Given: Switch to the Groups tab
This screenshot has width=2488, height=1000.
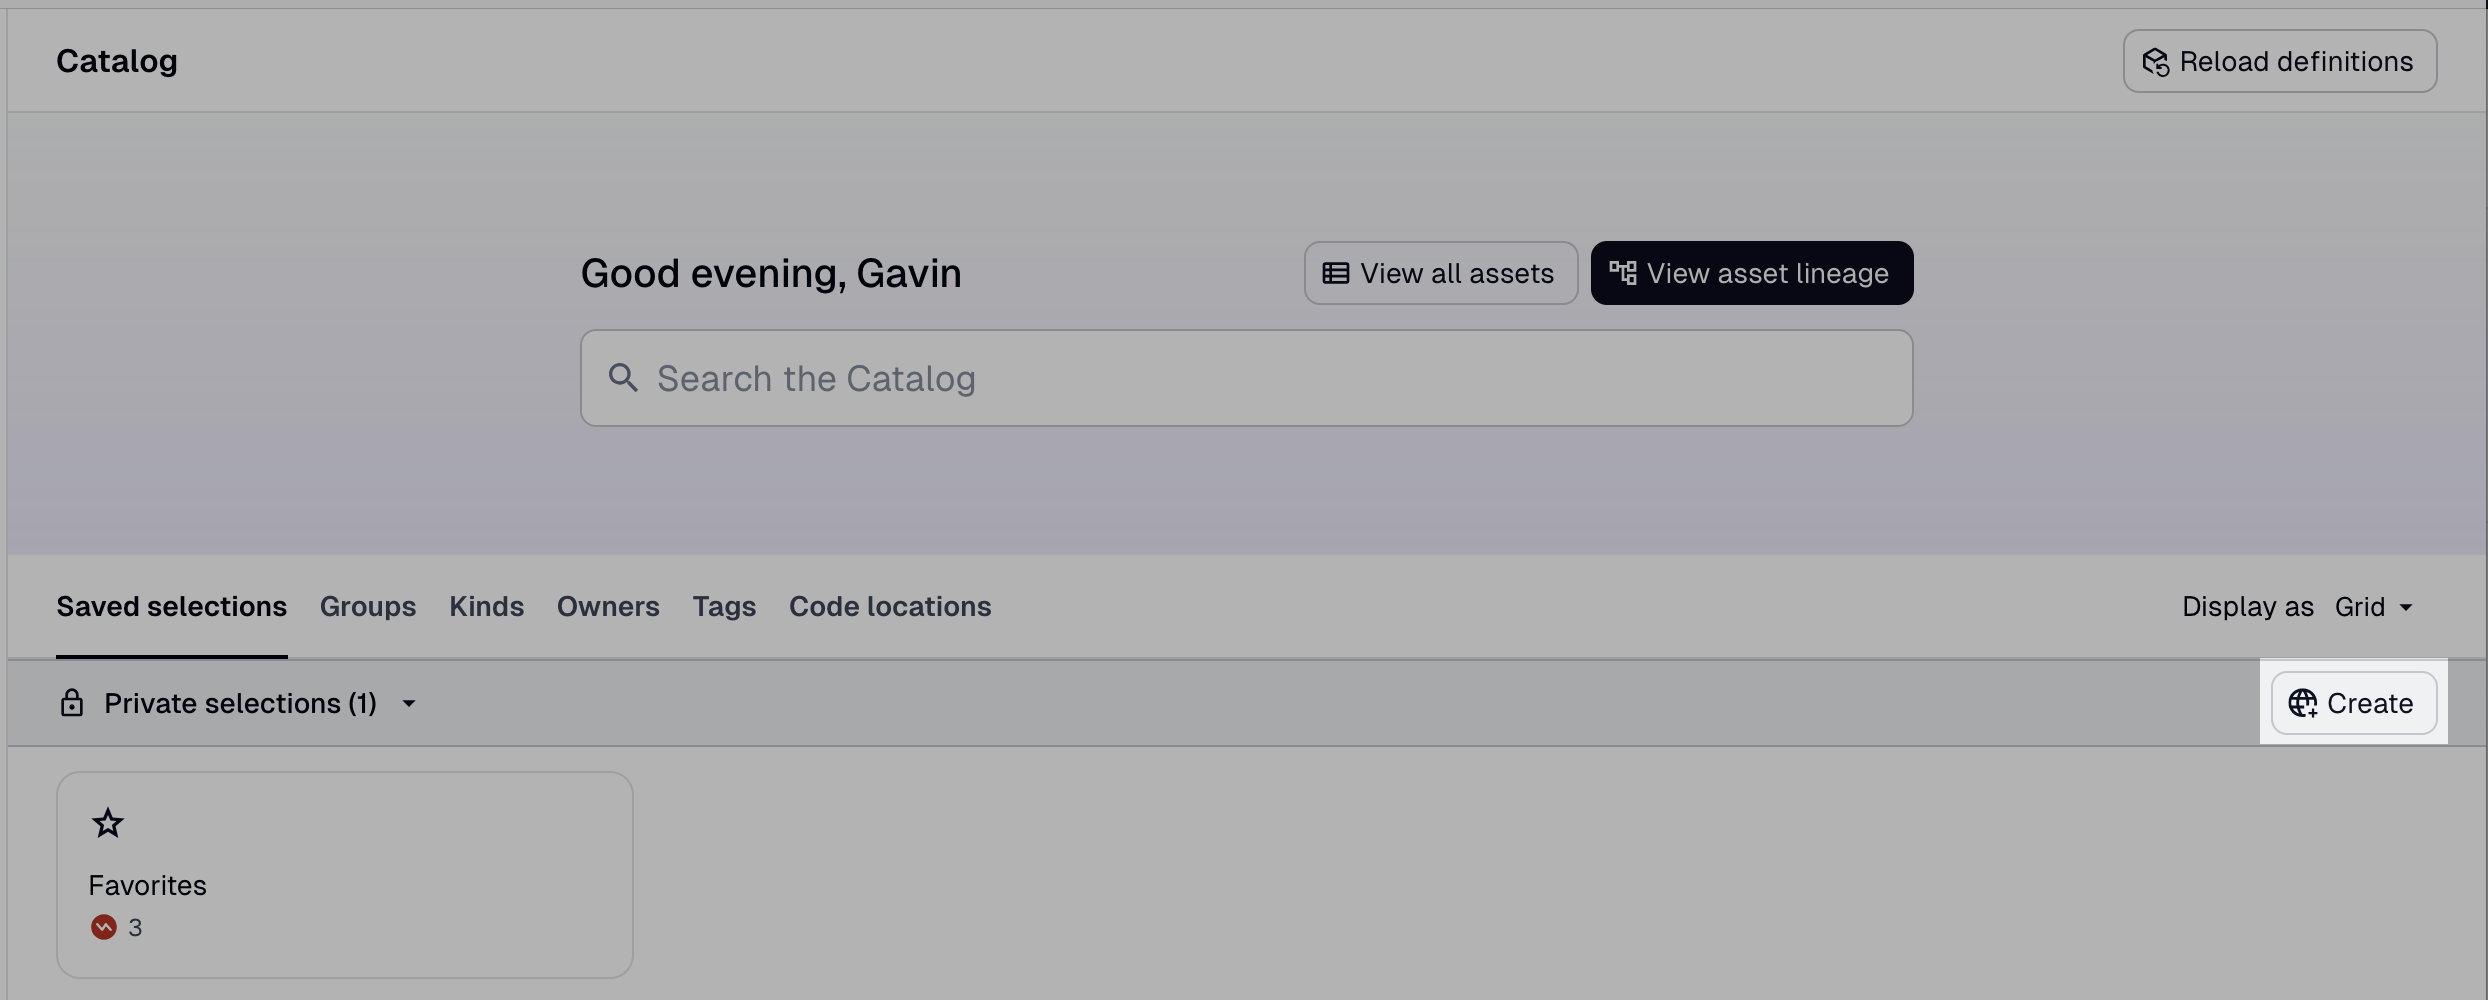Looking at the screenshot, I should (x=367, y=606).
